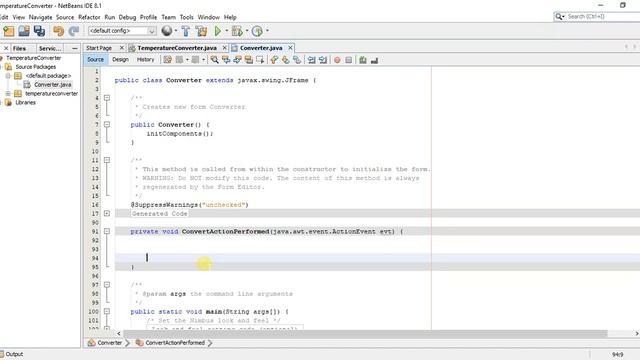Click the Stop Macro Recording icon
640x360 pixels.
(x=349, y=60)
